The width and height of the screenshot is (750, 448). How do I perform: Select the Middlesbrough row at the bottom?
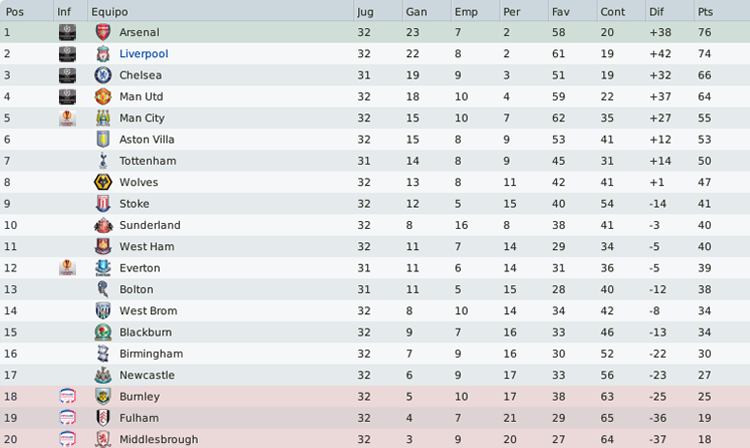point(375,439)
